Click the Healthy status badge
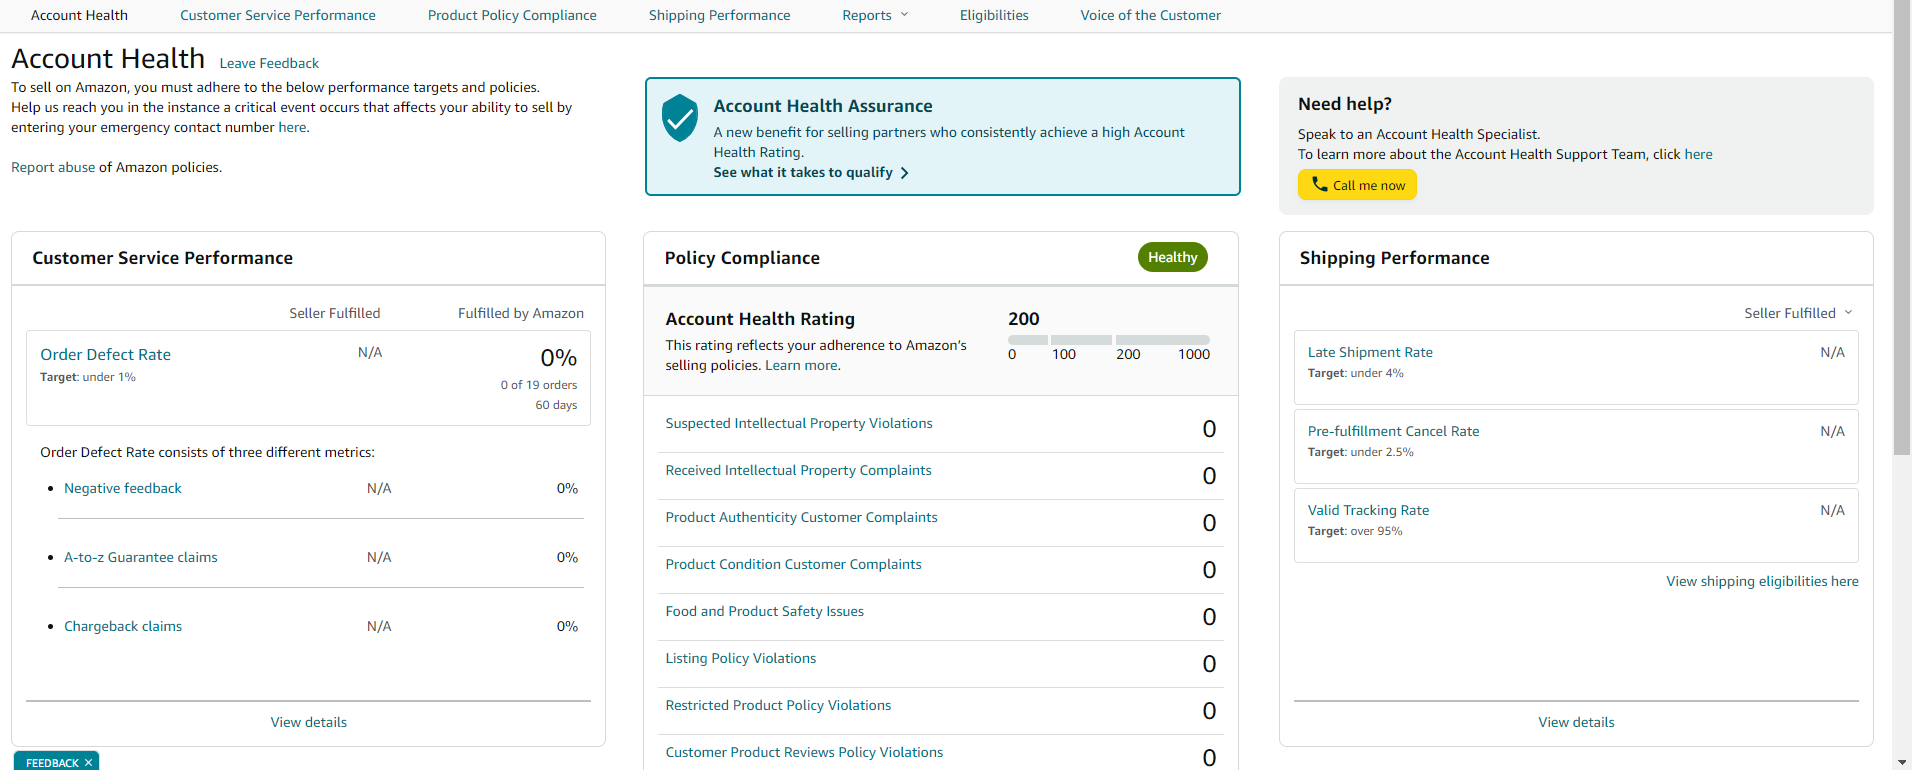The image size is (1912, 770). [1173, 257]
